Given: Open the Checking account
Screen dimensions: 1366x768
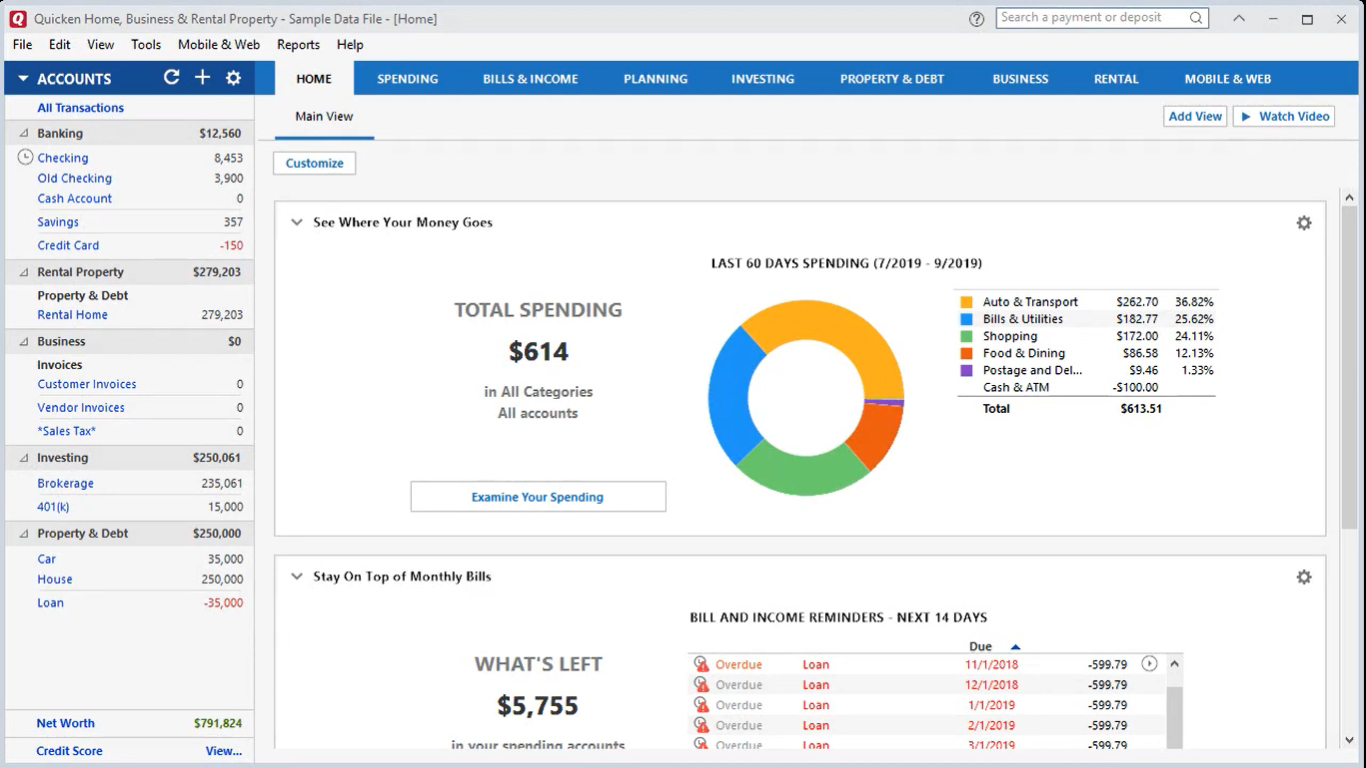Looking at the screenshot, I should [63, 158].
